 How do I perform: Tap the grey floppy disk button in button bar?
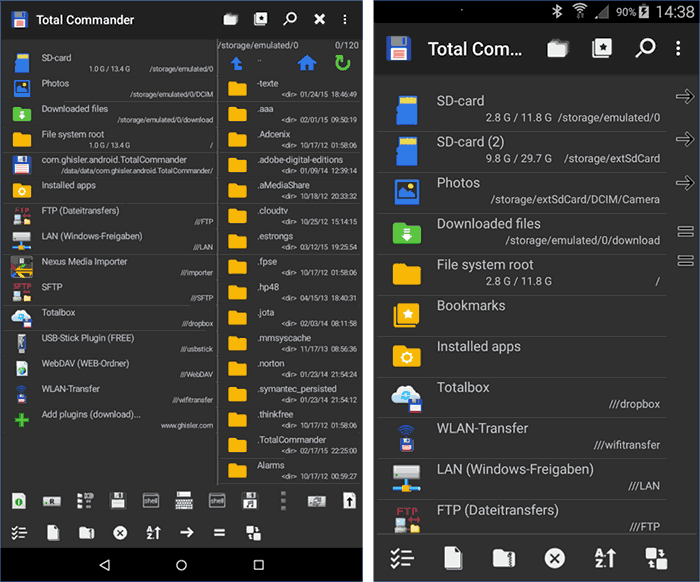click(118, 501)
